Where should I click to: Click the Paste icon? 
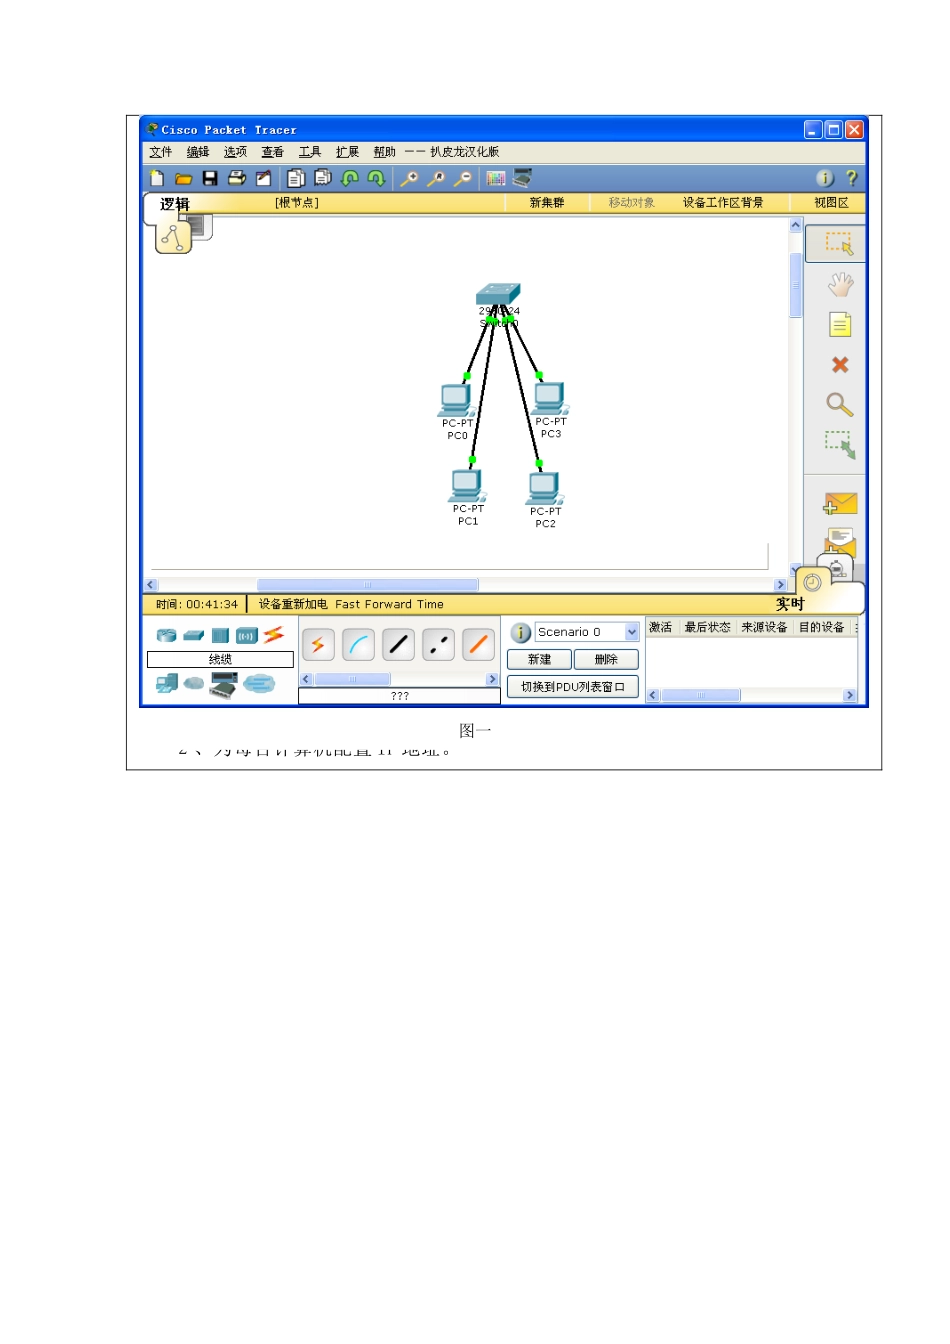pyautogui.click(x=323, y=178)
